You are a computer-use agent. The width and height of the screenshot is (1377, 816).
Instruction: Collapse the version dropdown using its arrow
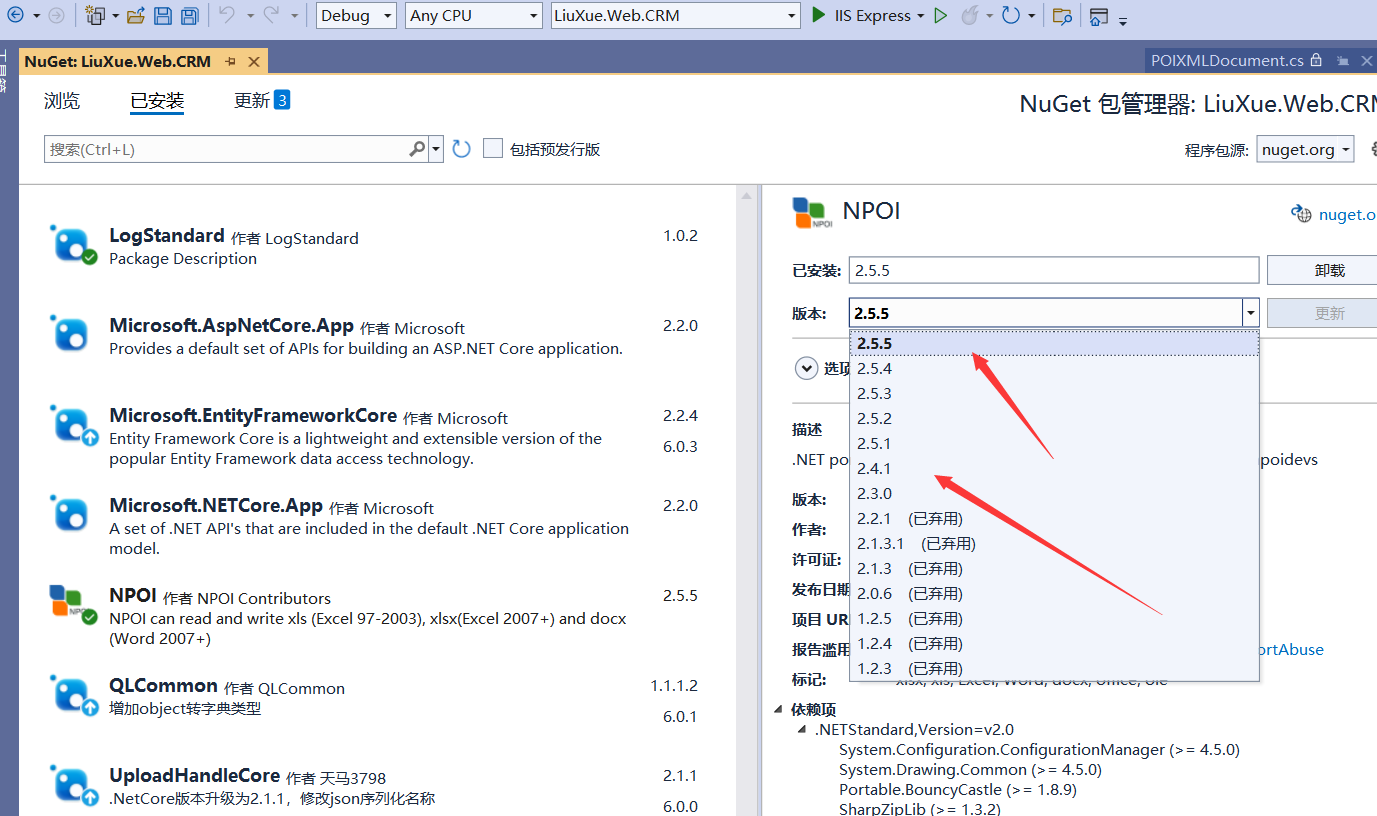click(x=1250, y=313)
